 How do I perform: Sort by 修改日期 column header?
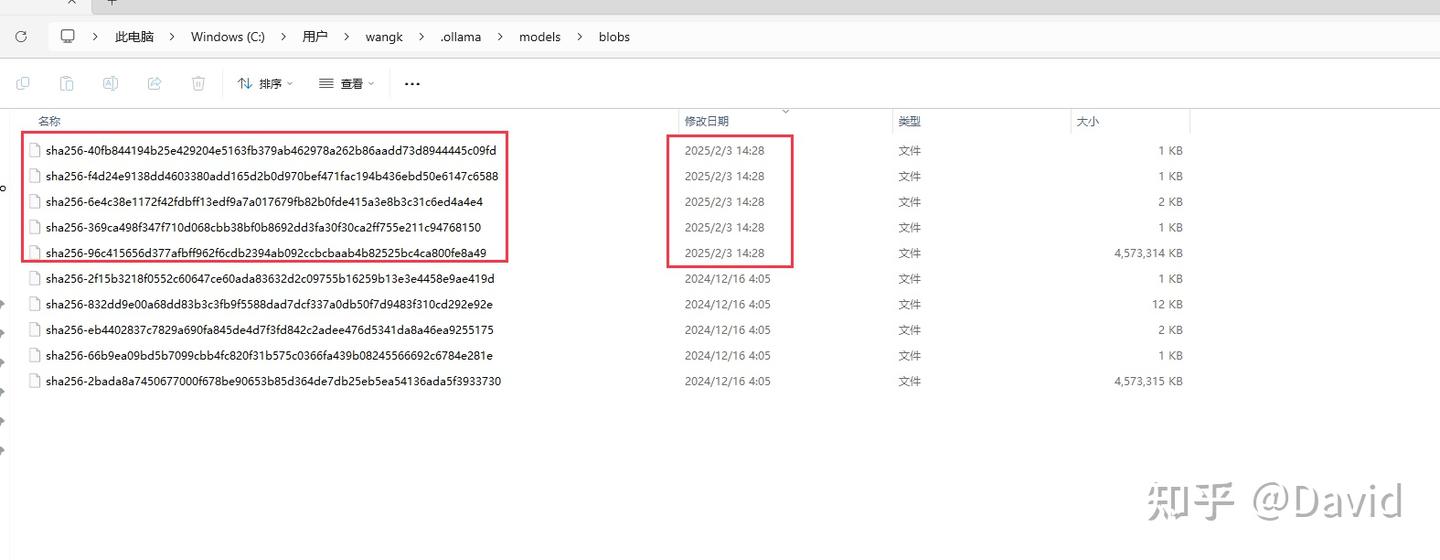click(x=706, y=121)
